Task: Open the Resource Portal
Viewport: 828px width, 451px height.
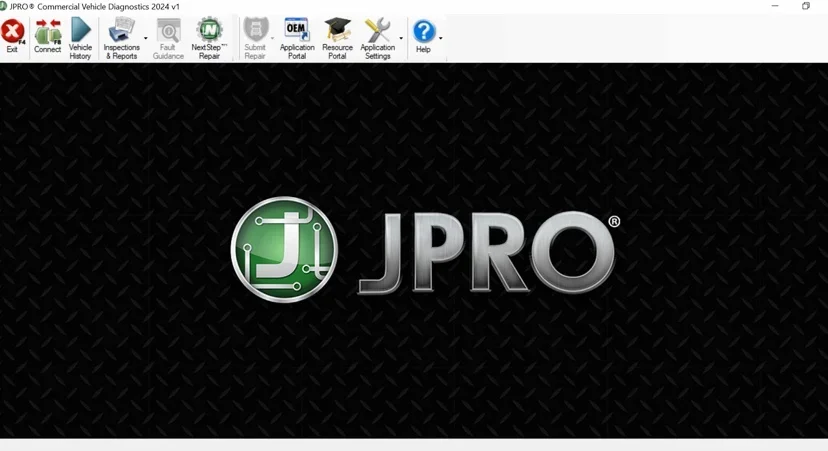Action: 337,37
